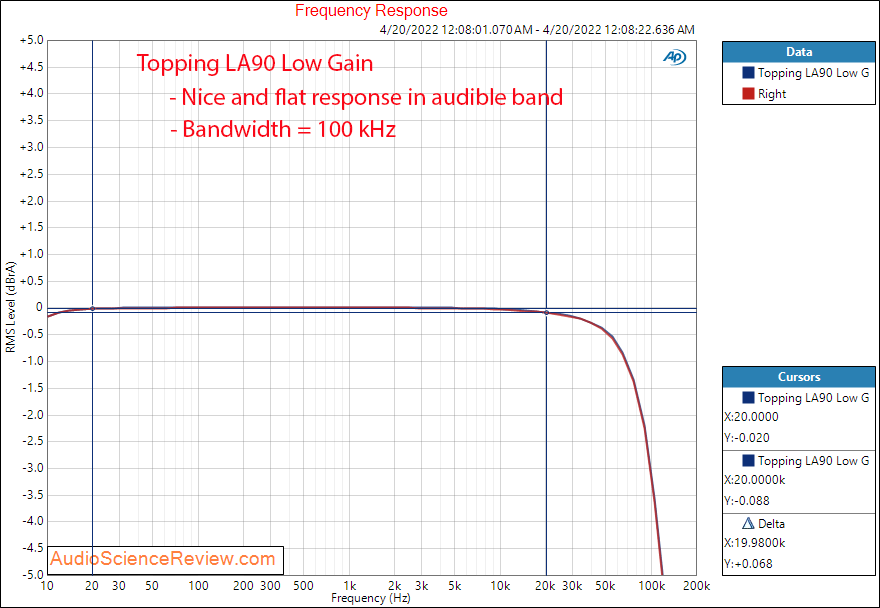Click cursor value X:20.0000
880x608 pixels.
click(x=751, y=417)
